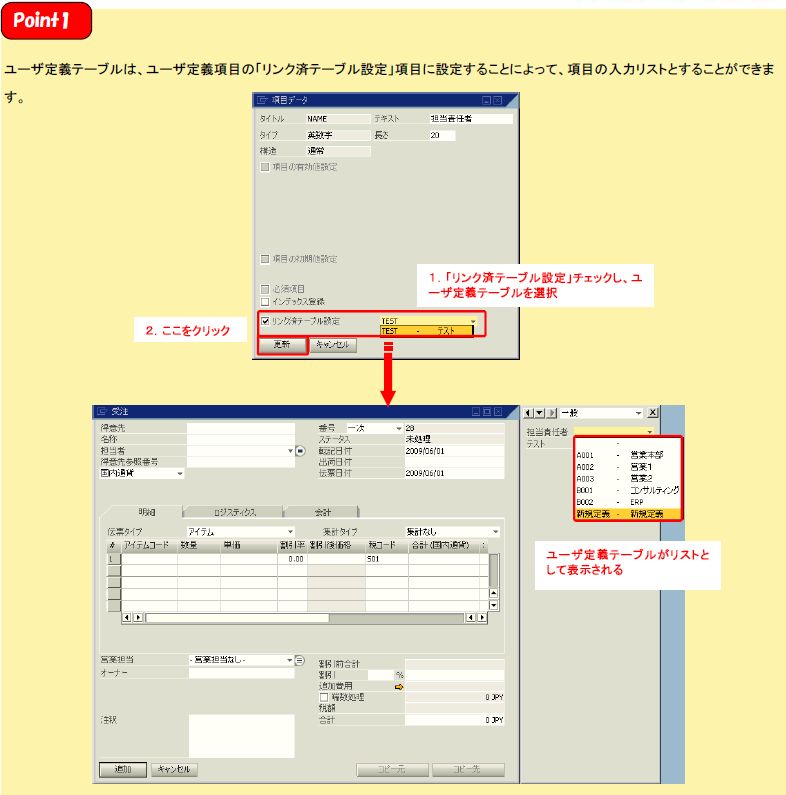Click table vertical scroll up arrow
The height and width of the screenshot is (795, 786).
493,593
